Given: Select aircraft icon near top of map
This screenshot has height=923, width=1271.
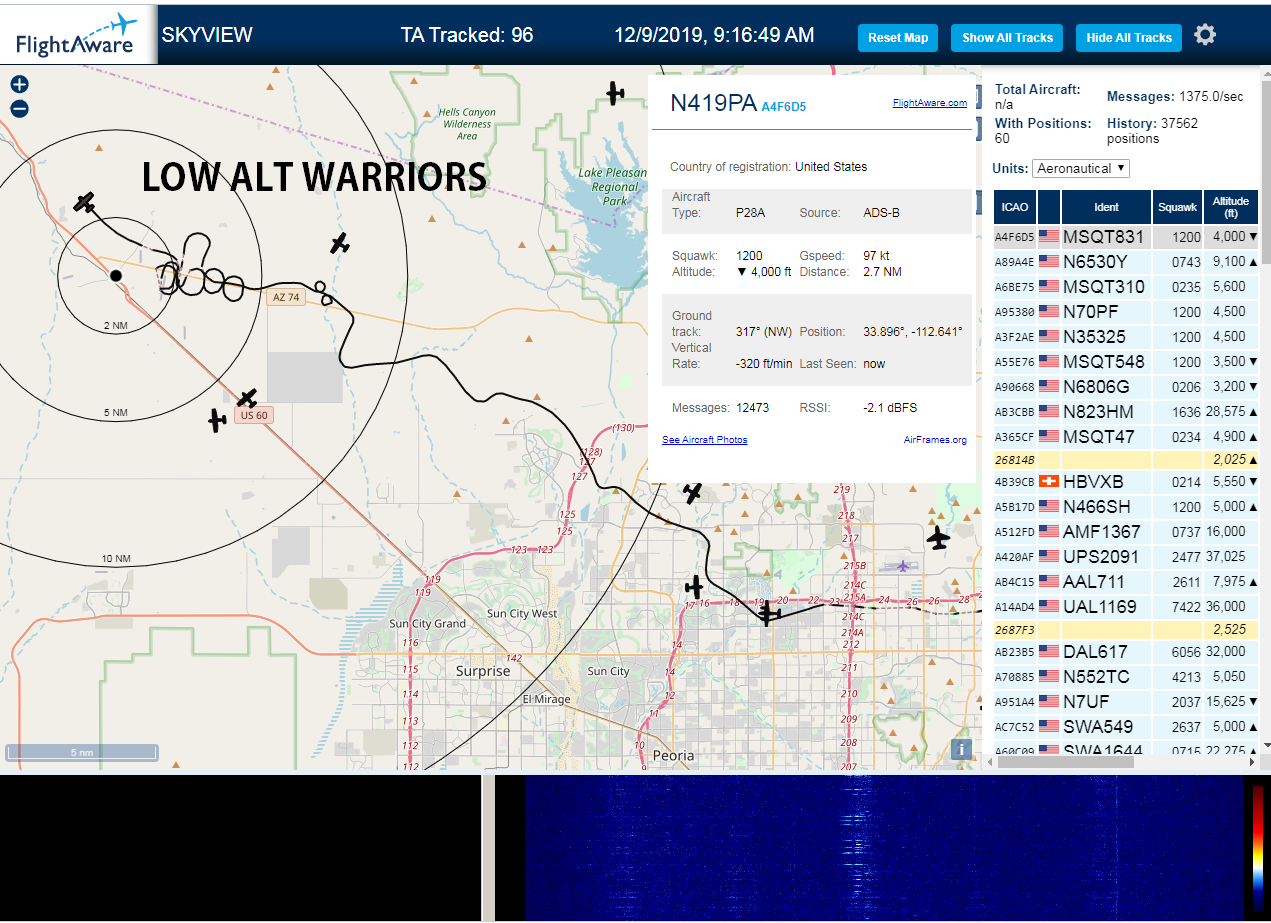Looking at the screenshot, I should 615,94.
